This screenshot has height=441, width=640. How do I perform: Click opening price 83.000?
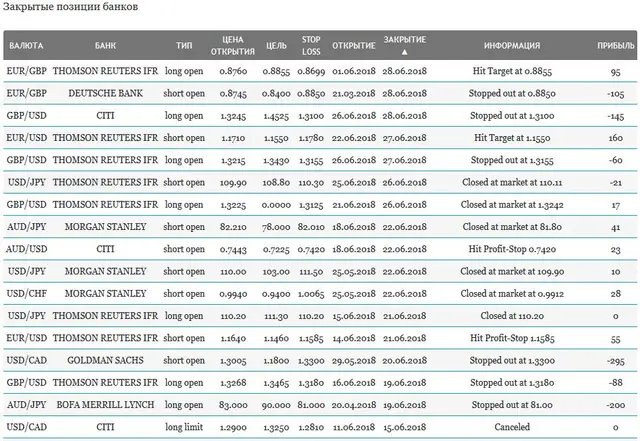point(233,405)
